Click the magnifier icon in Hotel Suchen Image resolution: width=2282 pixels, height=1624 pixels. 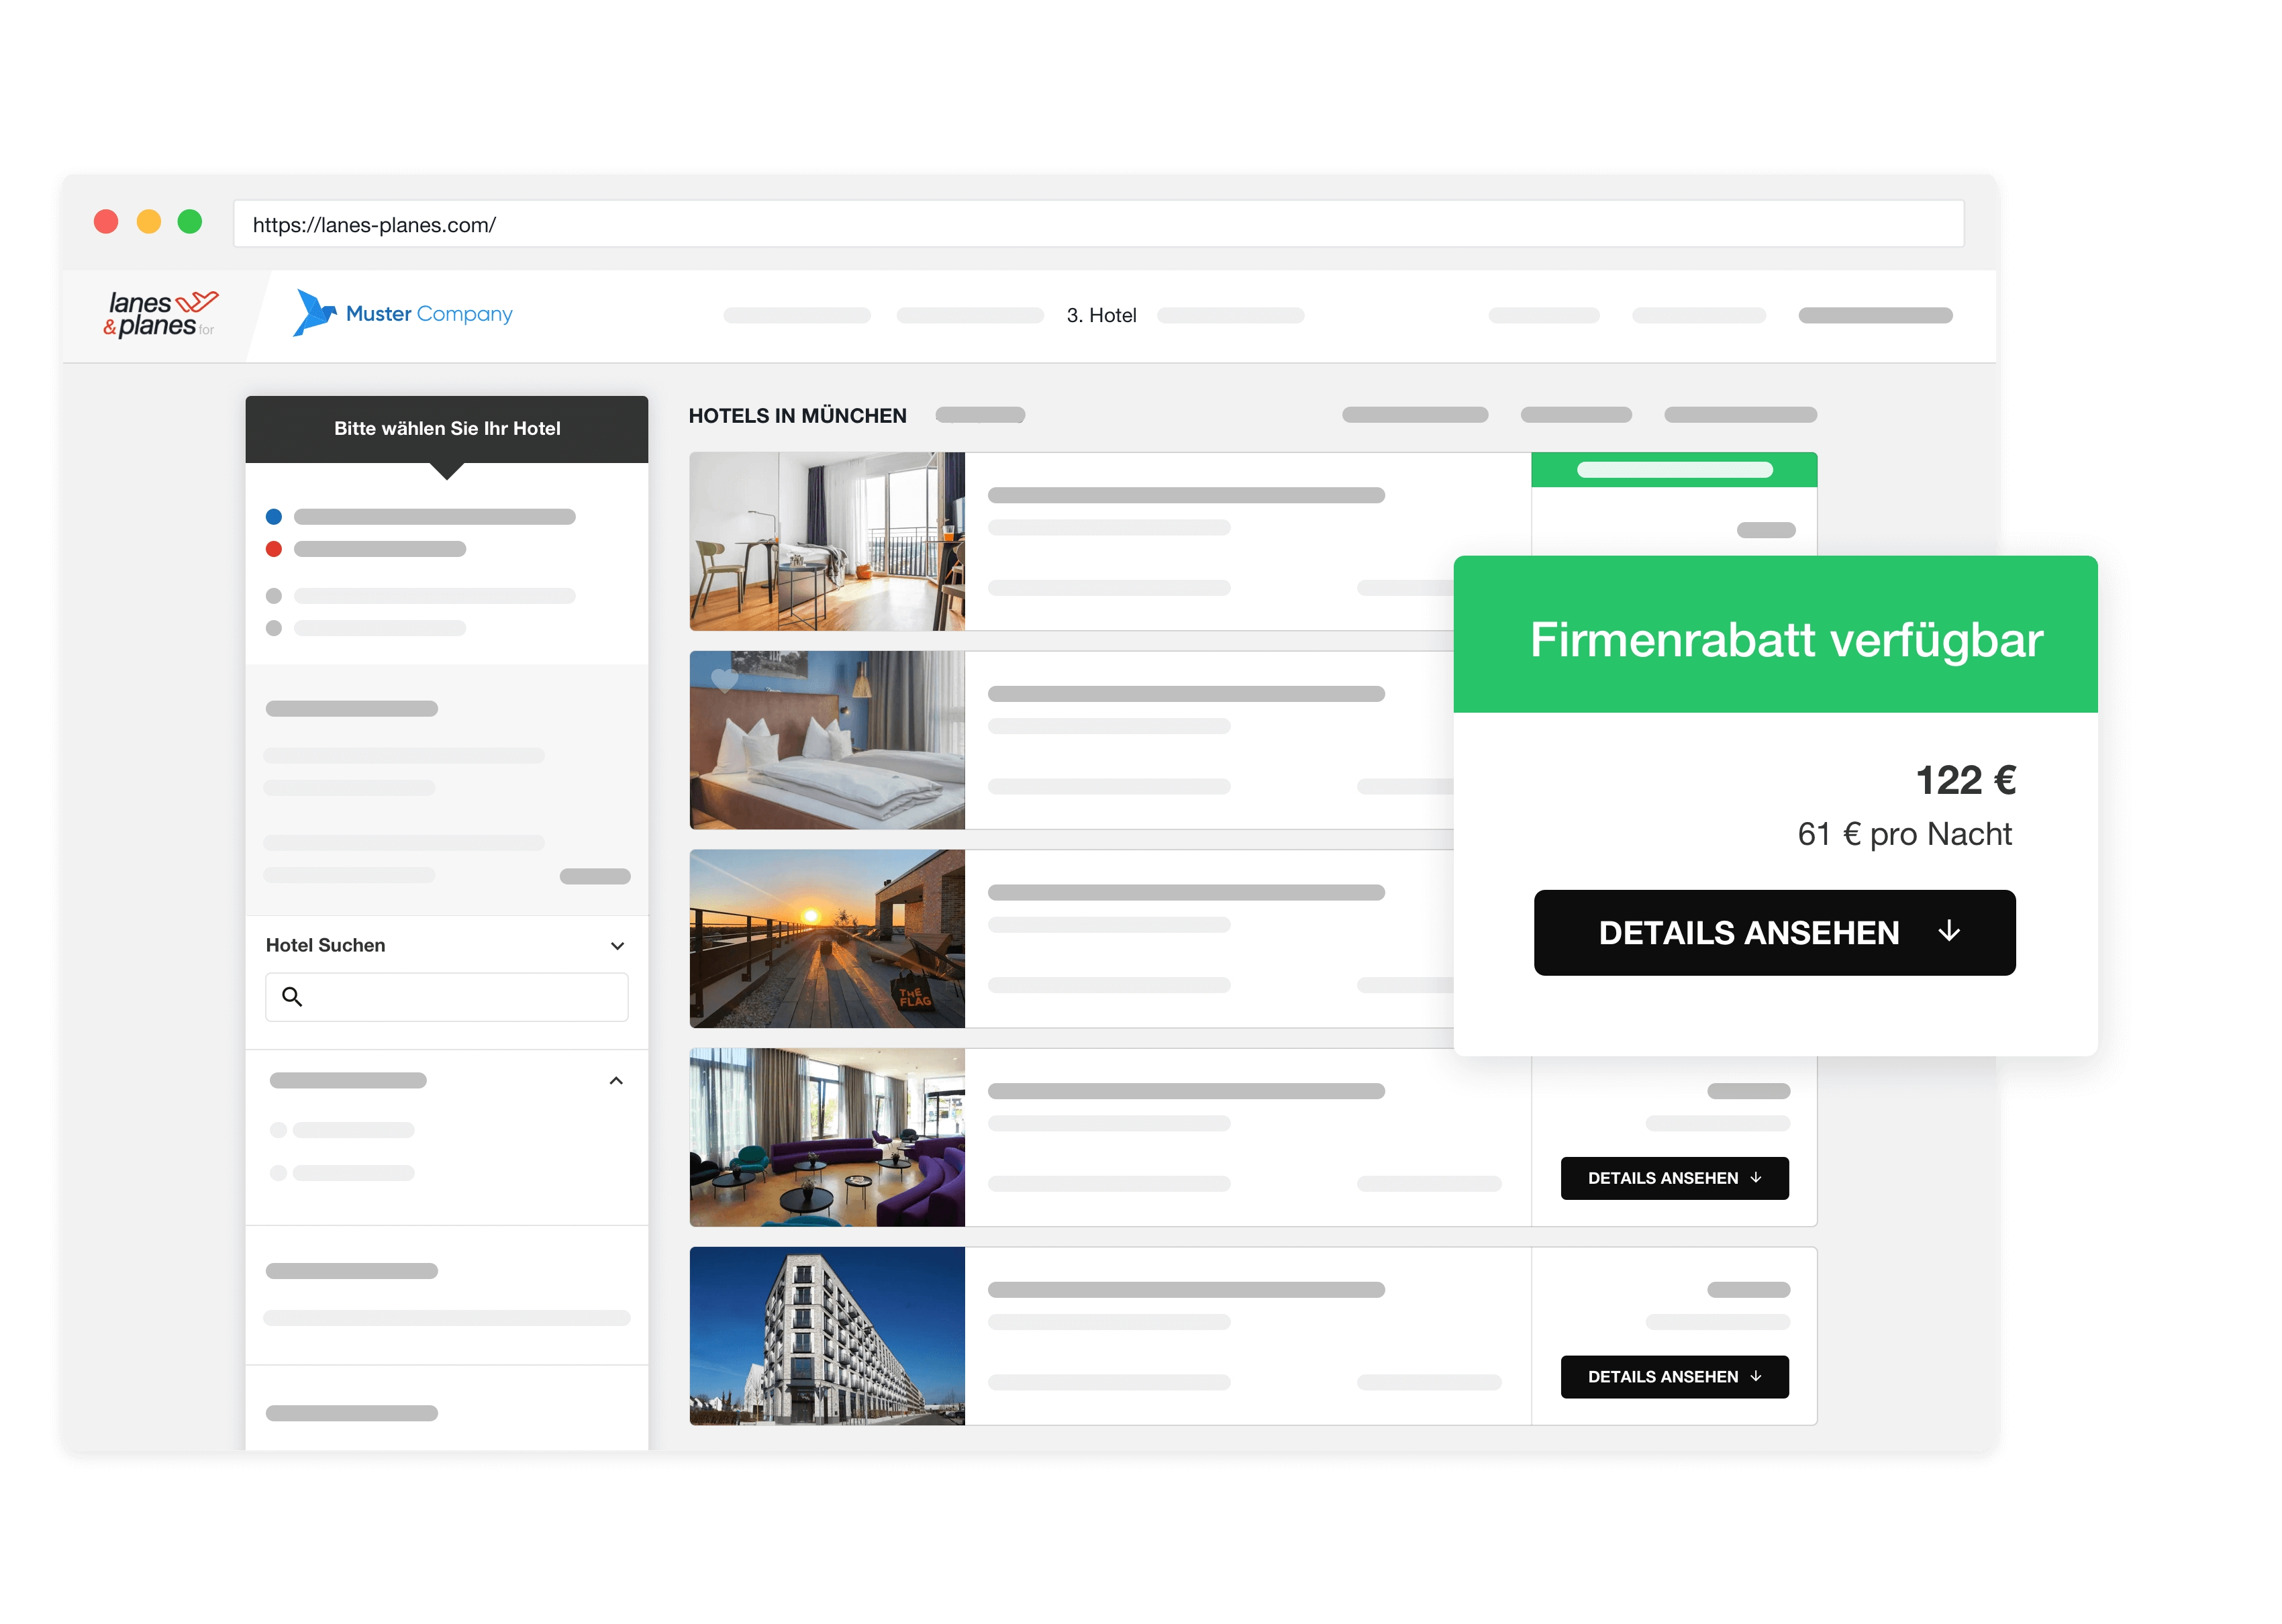tap(292, 997)
